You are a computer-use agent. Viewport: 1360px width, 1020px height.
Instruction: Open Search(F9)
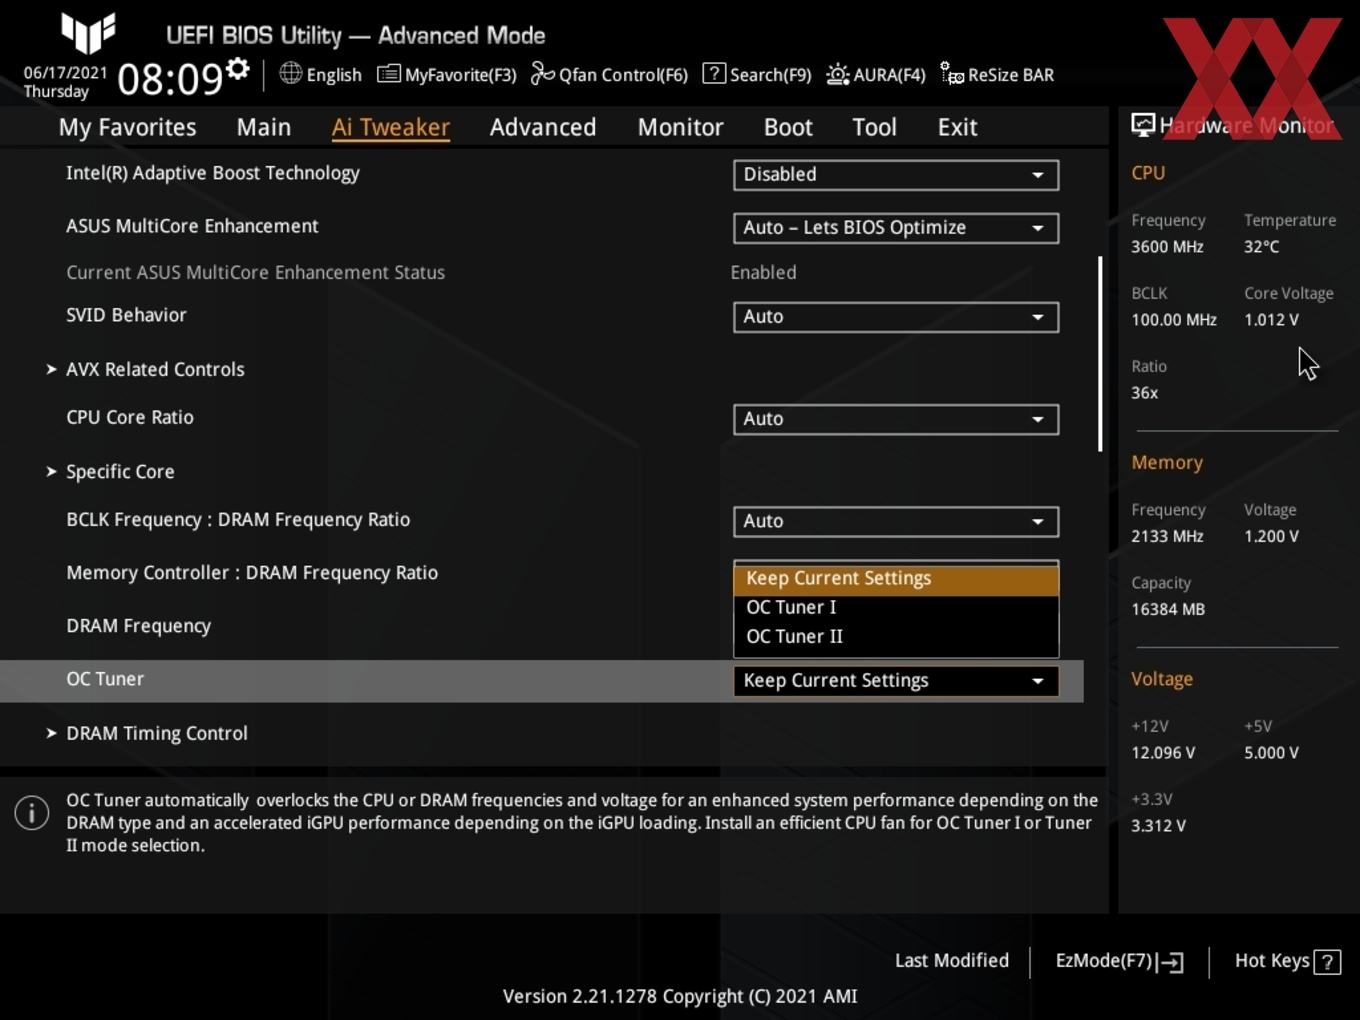[x=757, y=74]
